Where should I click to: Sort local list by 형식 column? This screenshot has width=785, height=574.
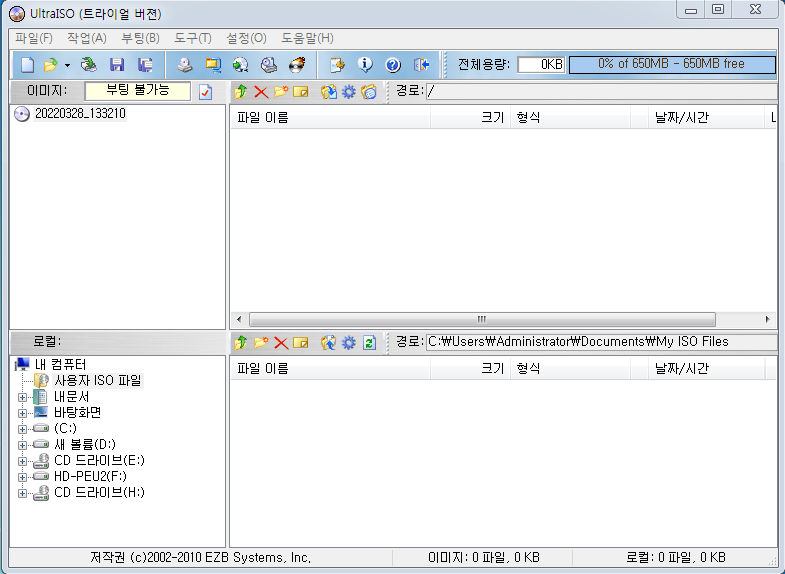tap(571, 369)
